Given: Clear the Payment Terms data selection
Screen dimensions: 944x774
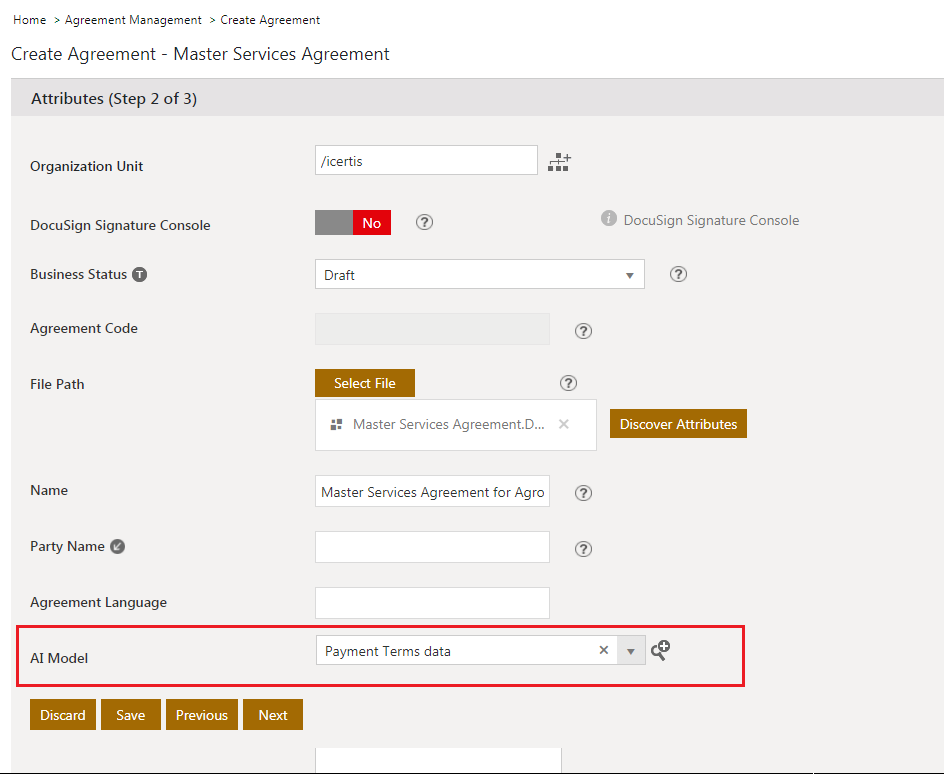Looking at the screenshot, I should click(604, 650).
